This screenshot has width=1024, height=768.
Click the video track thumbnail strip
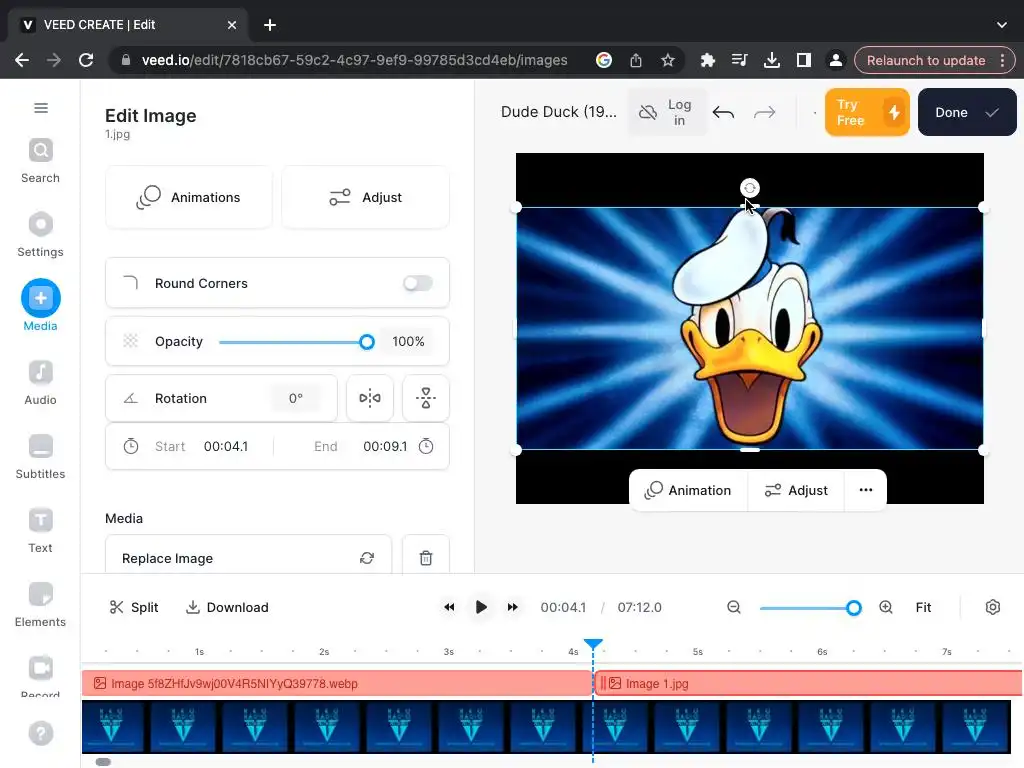pyautogui.click(x=546, y=727)
